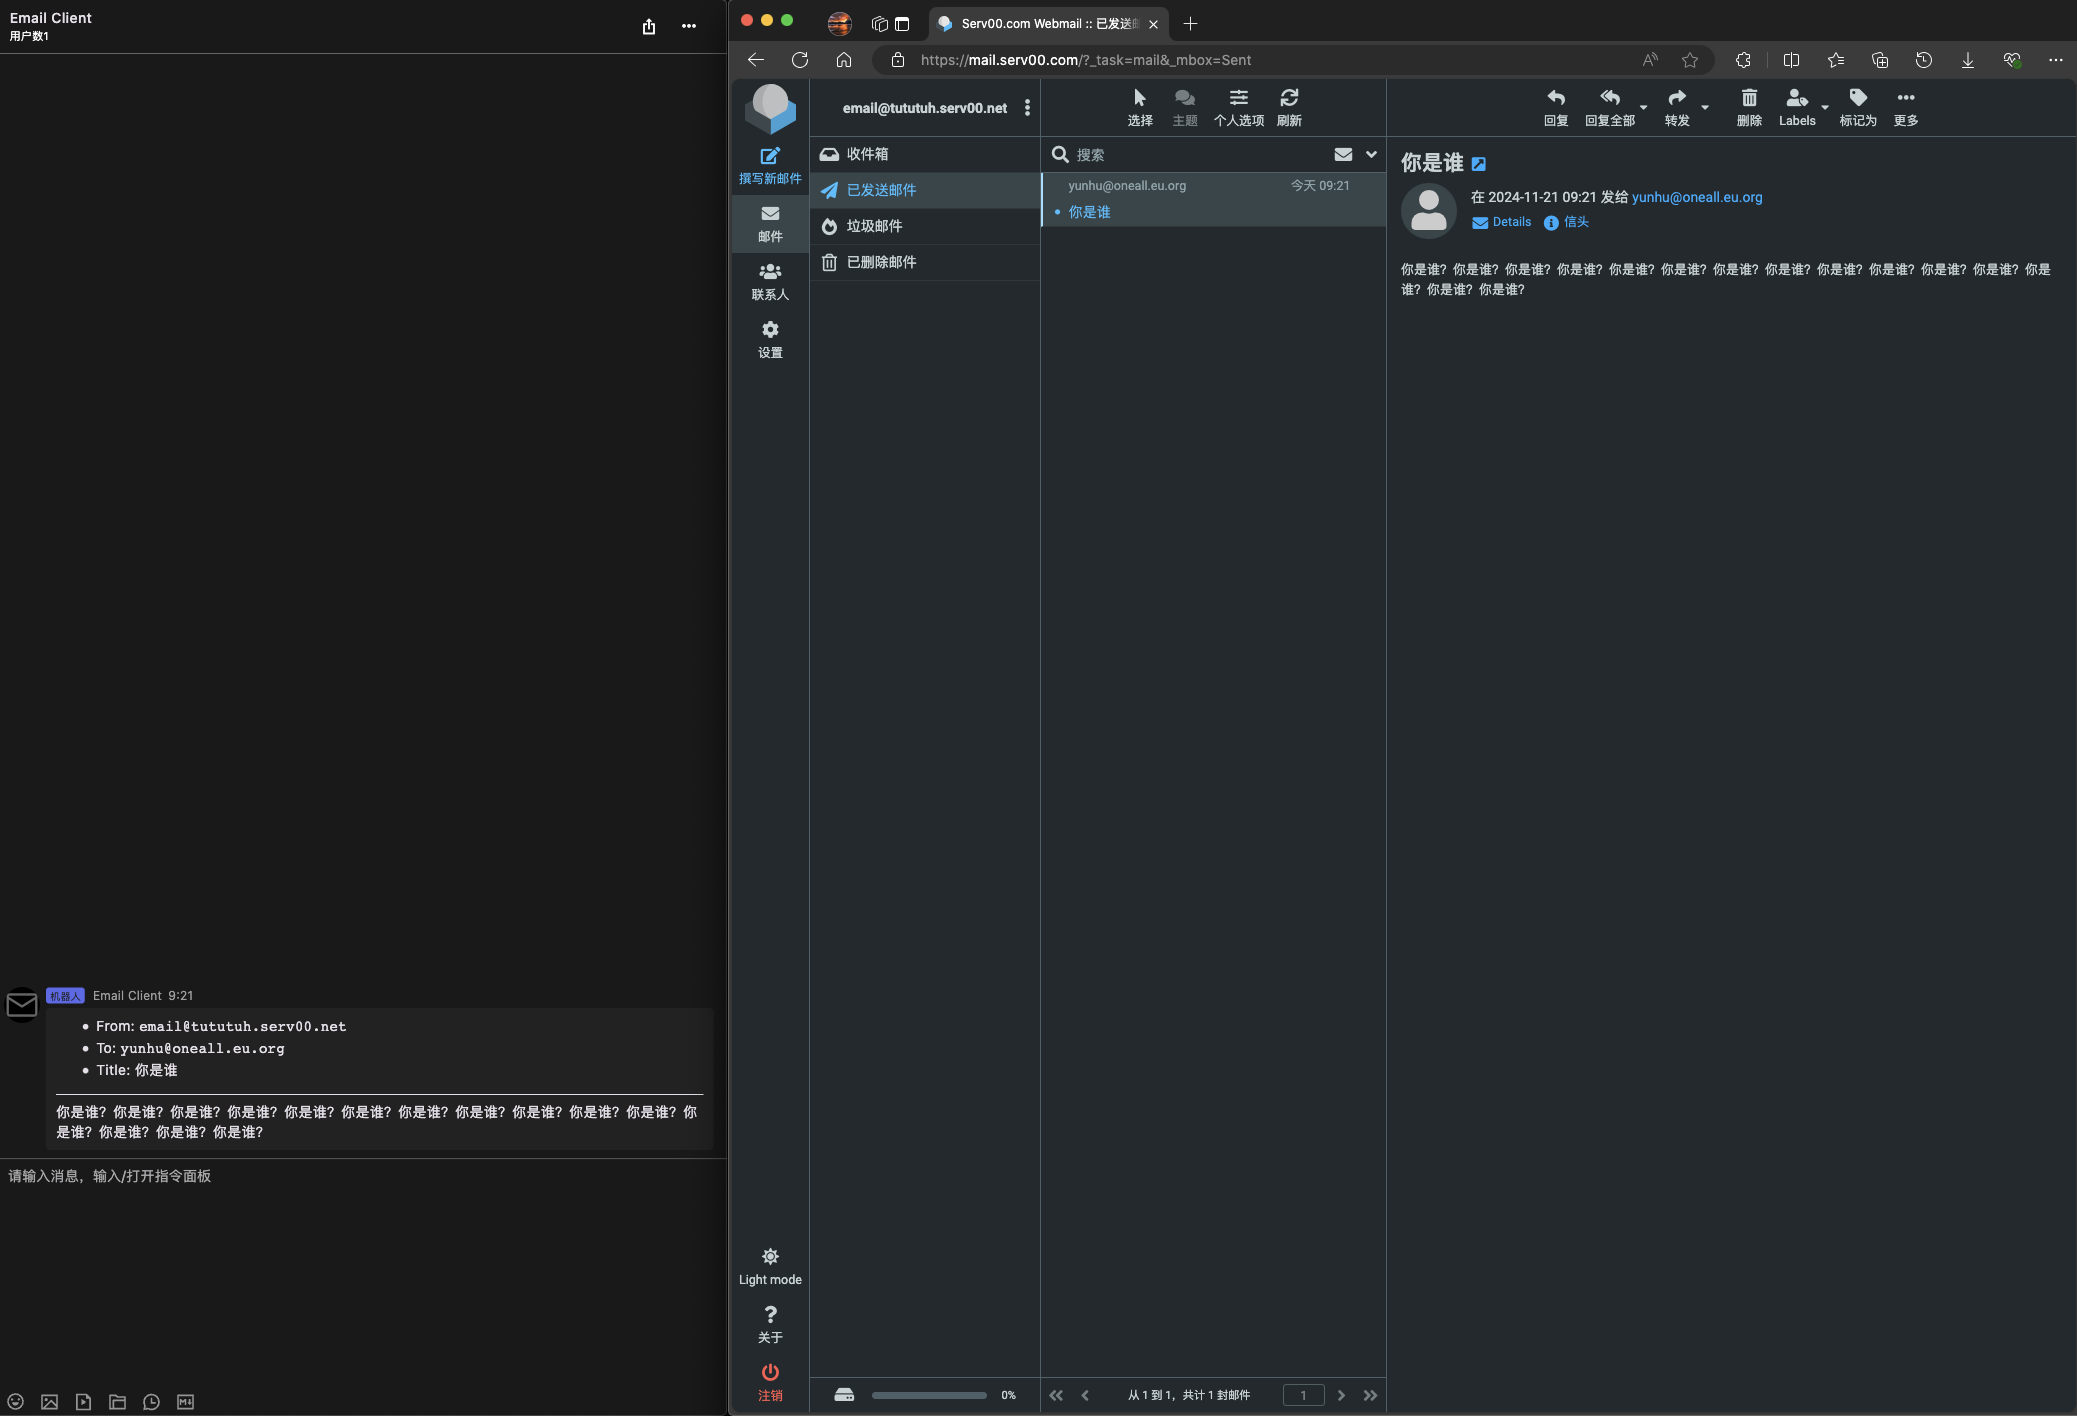Open folder actions menu next to account name
Viewport: 2077px width, 1416px height.
[x=1027, y=108]
